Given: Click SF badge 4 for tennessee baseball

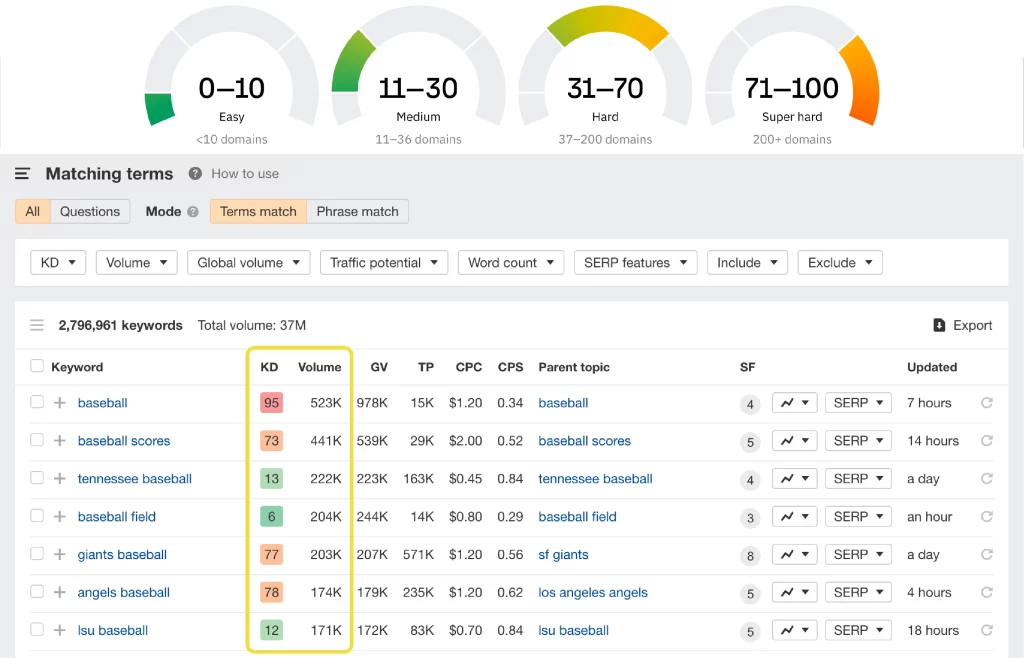Looking at the screenshot, I should (x=750, y=480).
